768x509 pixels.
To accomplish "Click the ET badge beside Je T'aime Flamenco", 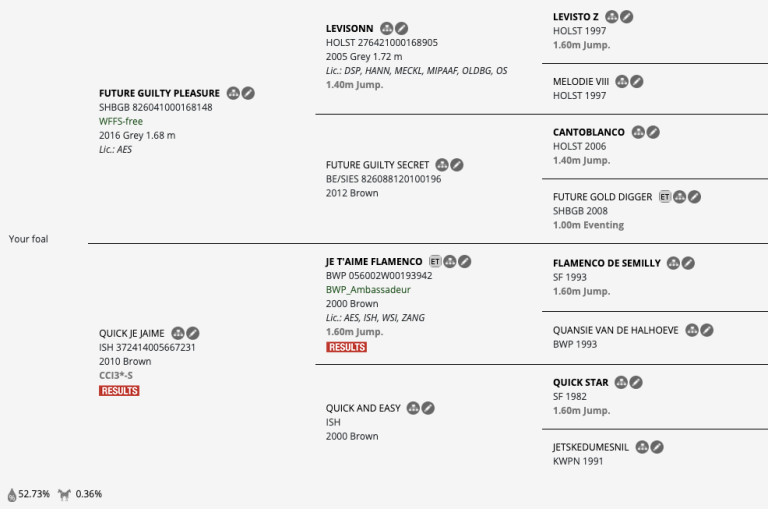I will coord(435,261).
